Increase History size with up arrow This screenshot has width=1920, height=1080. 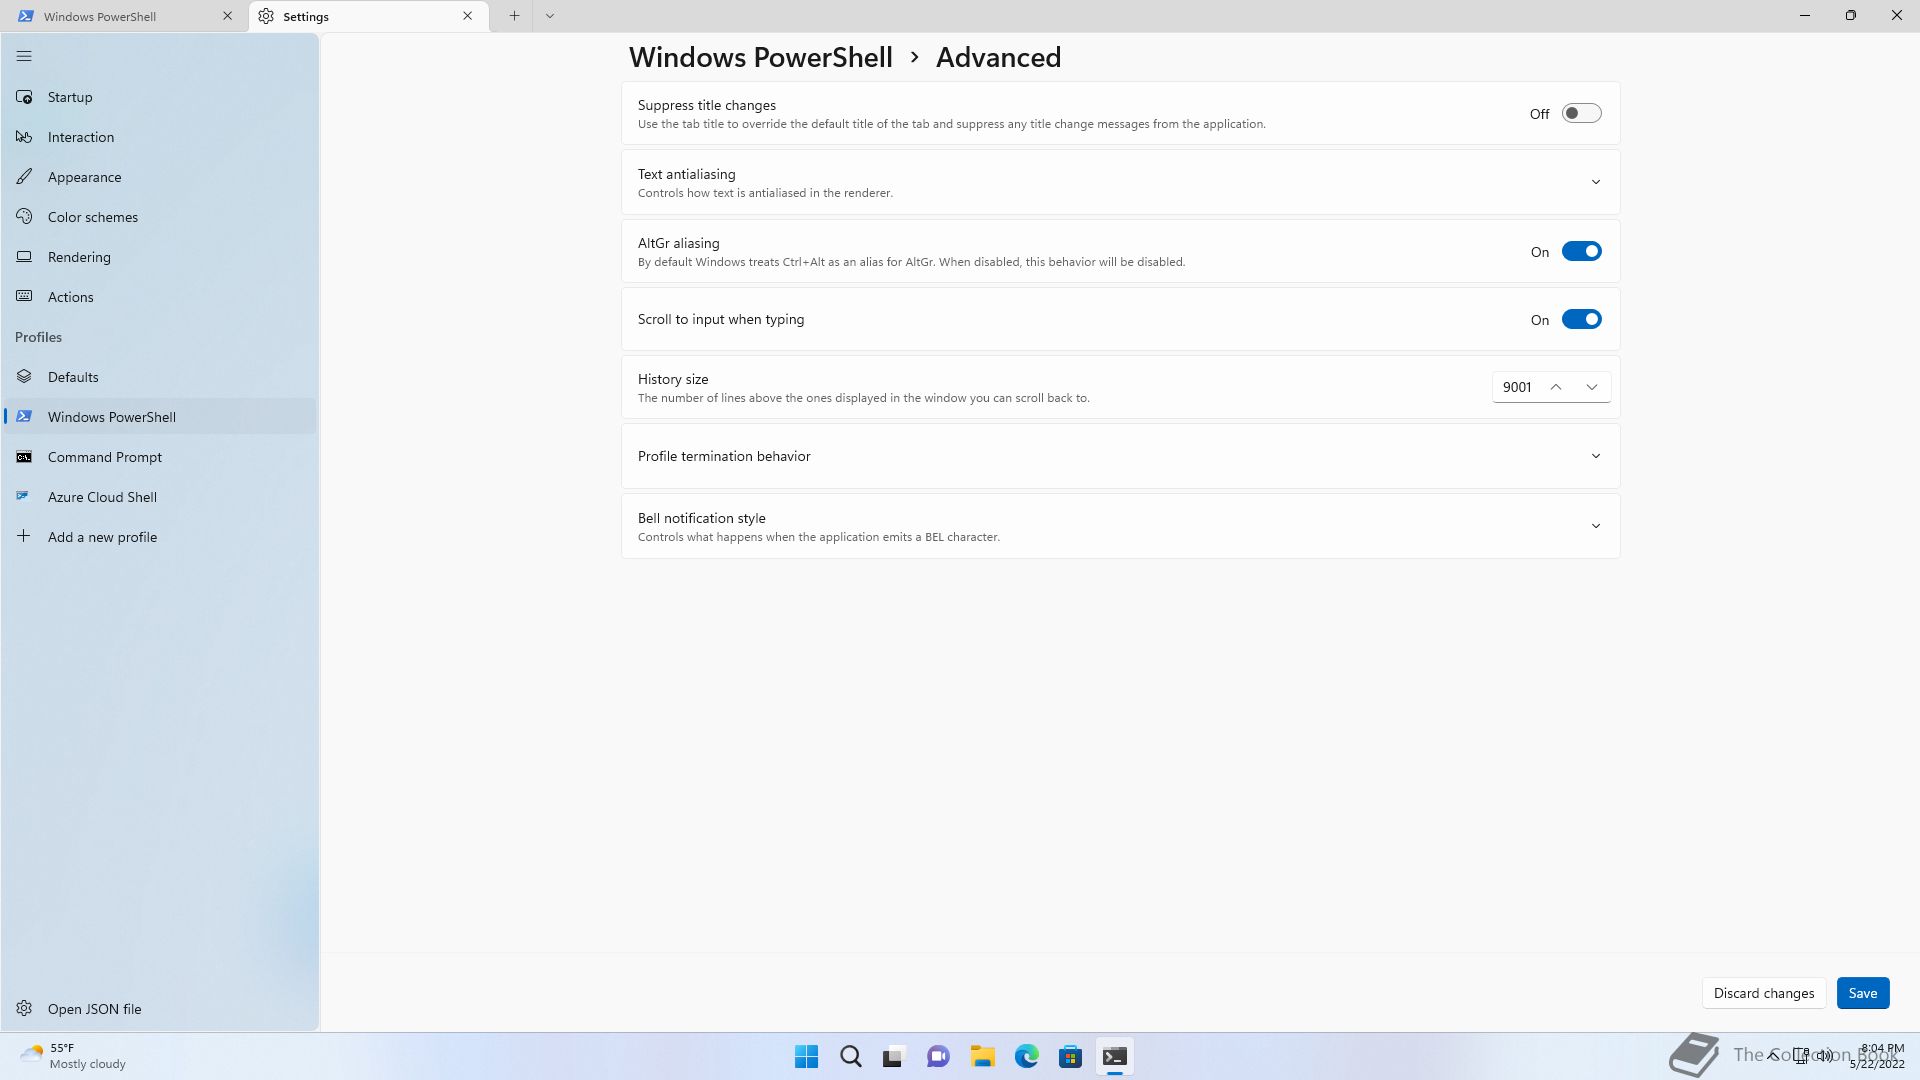(x=1555, y=387)
